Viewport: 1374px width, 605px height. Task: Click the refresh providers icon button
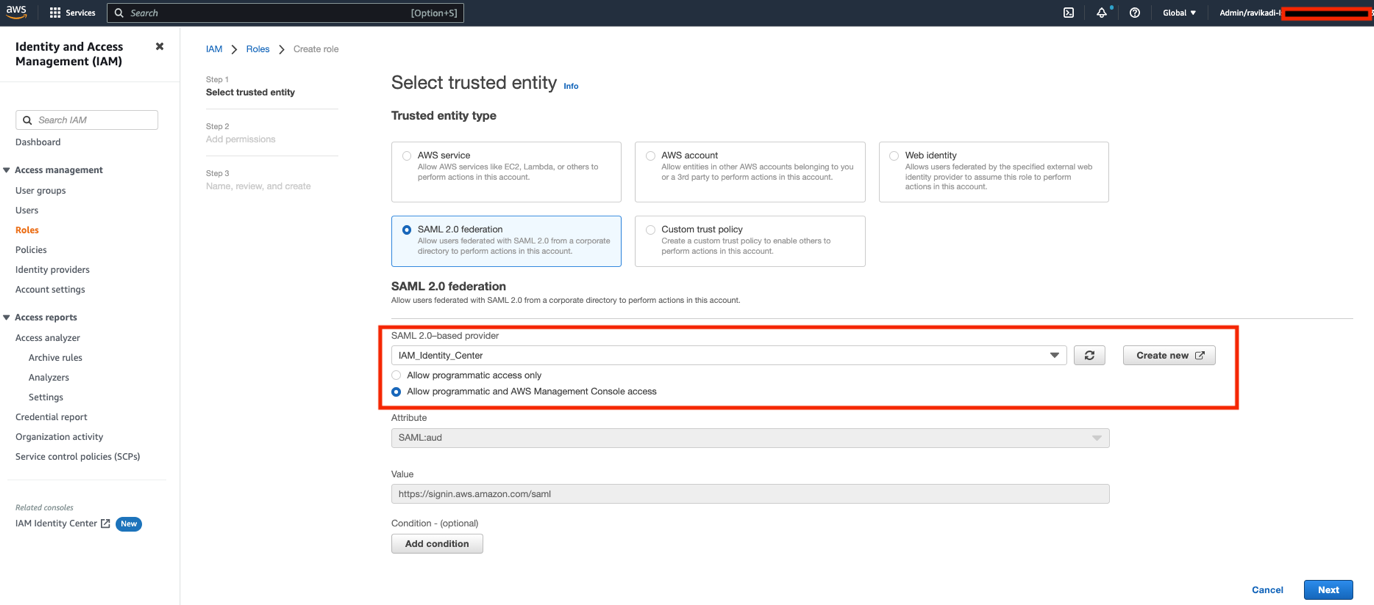[1089, 355]
